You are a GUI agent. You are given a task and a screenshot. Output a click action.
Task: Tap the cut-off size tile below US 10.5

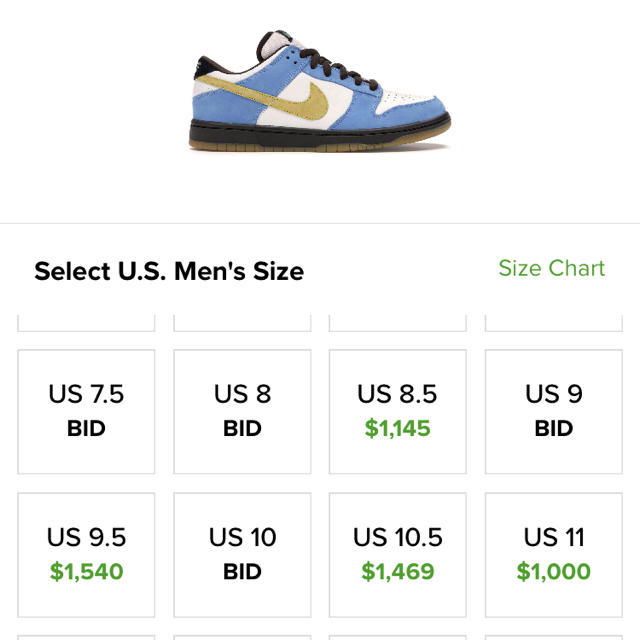398,638
